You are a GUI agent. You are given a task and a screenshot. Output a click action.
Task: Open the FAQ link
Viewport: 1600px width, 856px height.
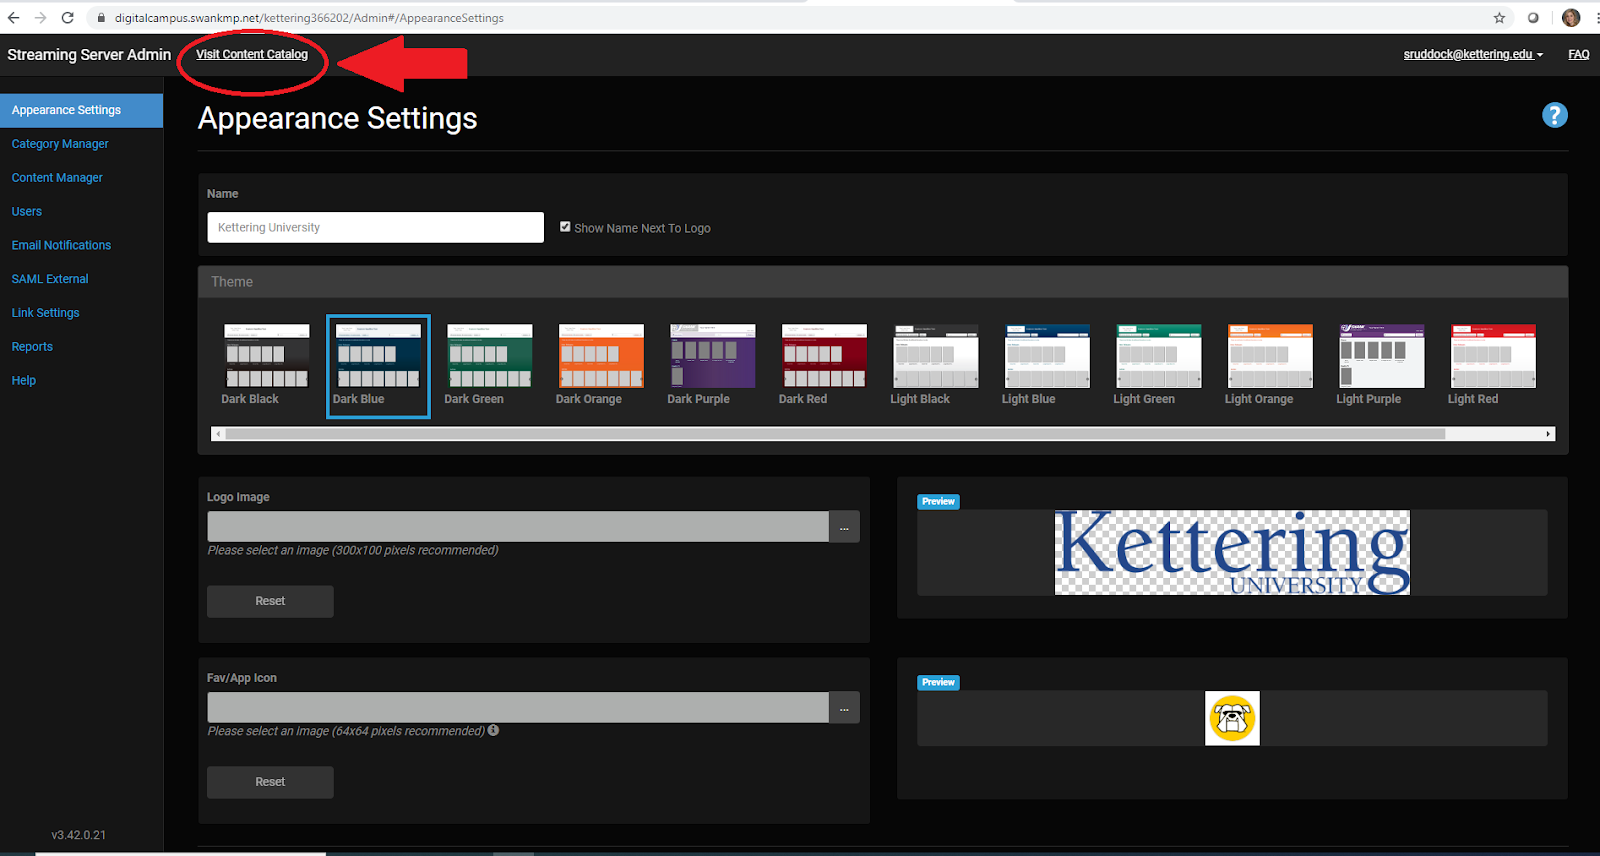pyautogui.click(x=1578, y=54)
